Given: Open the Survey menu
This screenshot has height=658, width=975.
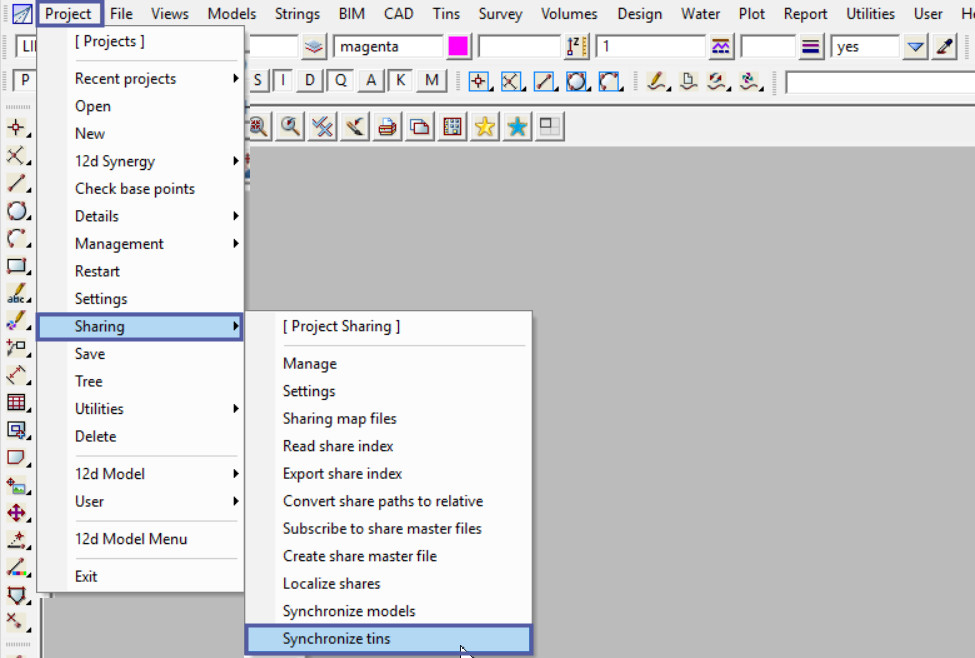Looking at the screenshot, I should (500, 14).
